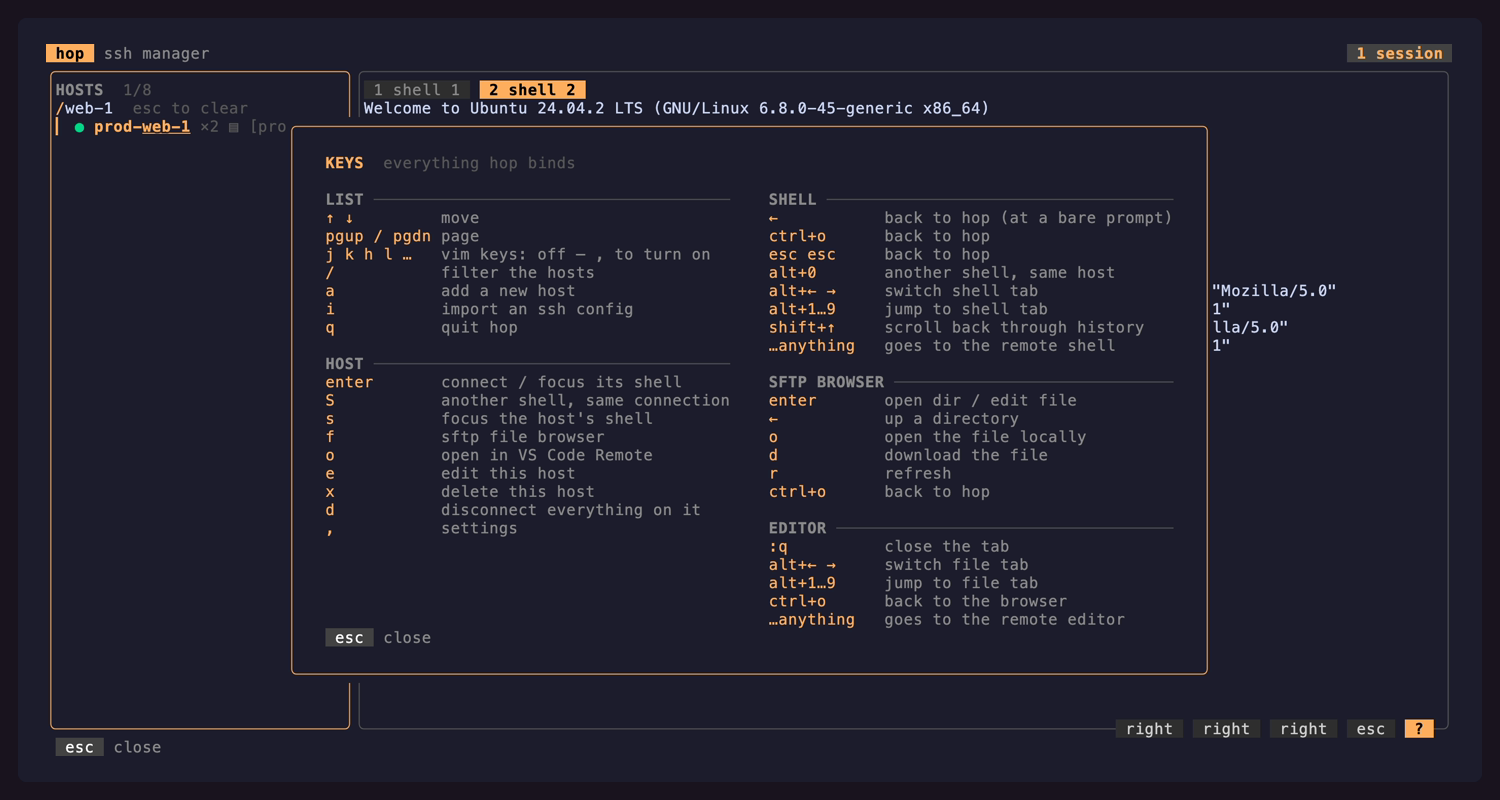1500x800 pixels.
Task: Click the ':q' editor shortcut
Action: [x=778, y=546]
